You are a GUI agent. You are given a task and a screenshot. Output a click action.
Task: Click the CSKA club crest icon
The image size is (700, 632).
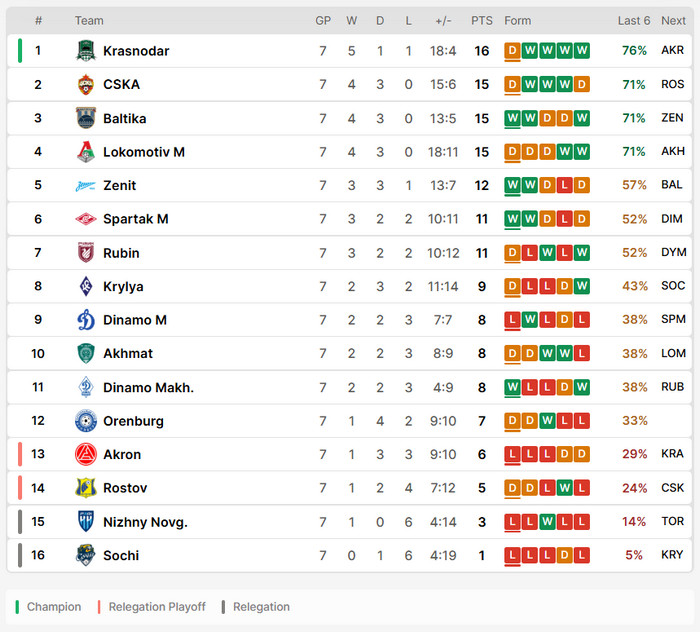[86, 84]
